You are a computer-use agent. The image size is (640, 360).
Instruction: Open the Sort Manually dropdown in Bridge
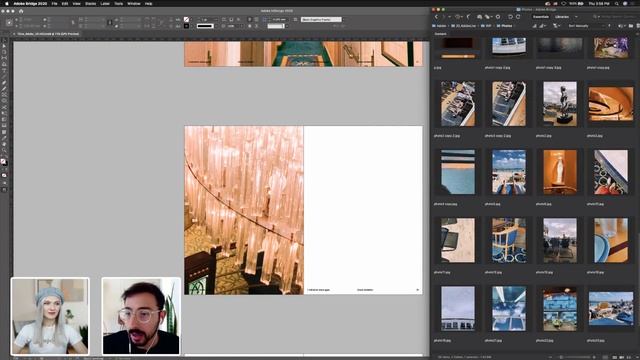583,26
